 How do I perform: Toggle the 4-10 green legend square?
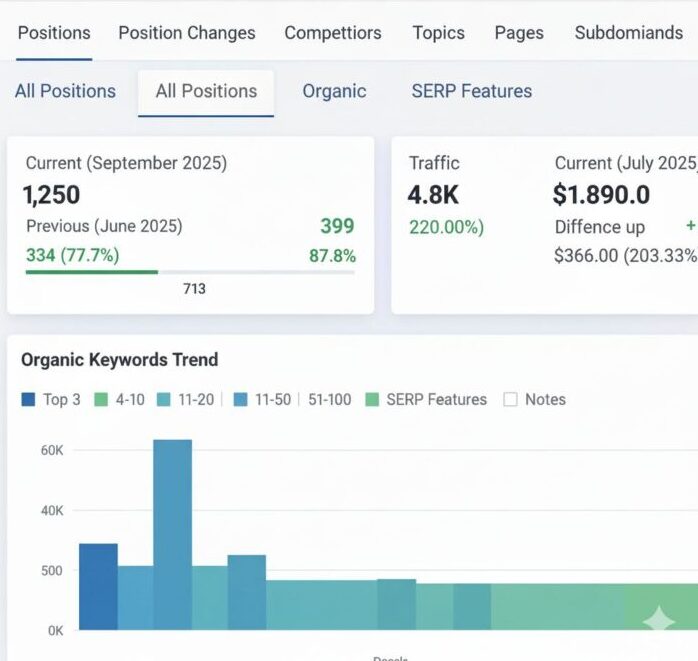click(x=101, y=399)
